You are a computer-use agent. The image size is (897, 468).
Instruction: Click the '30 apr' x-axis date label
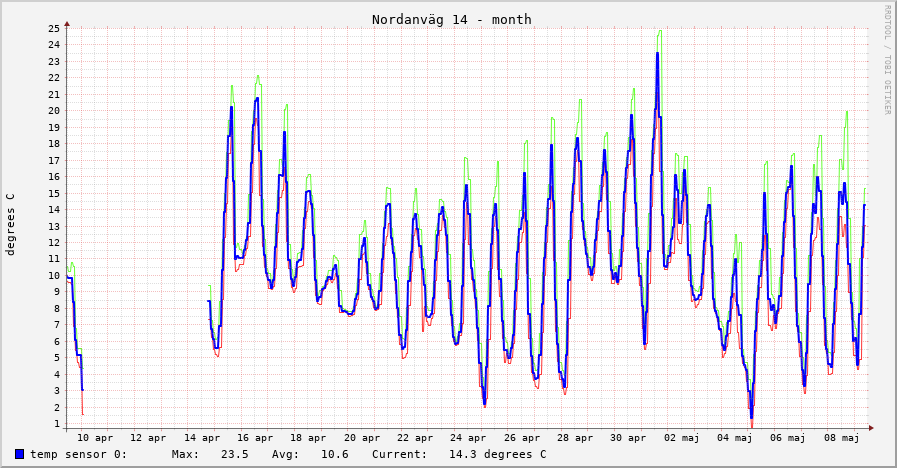tap(628, 438)
